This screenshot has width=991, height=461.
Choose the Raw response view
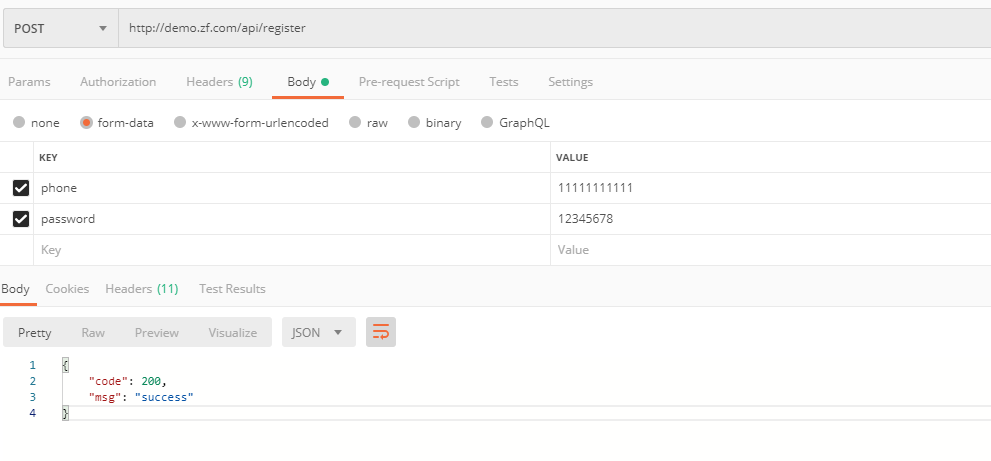pyautogui.click(x=93, y=333)
